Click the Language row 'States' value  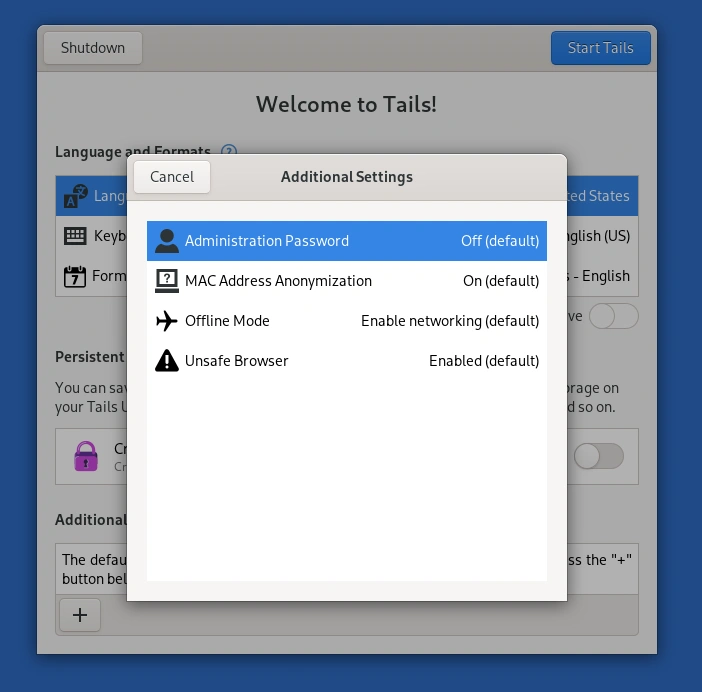click(x=609, y=196)
